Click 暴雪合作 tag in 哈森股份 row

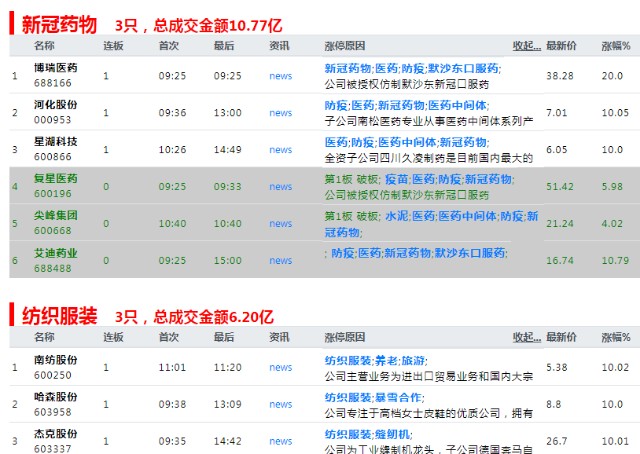click(x=398, y=397)
